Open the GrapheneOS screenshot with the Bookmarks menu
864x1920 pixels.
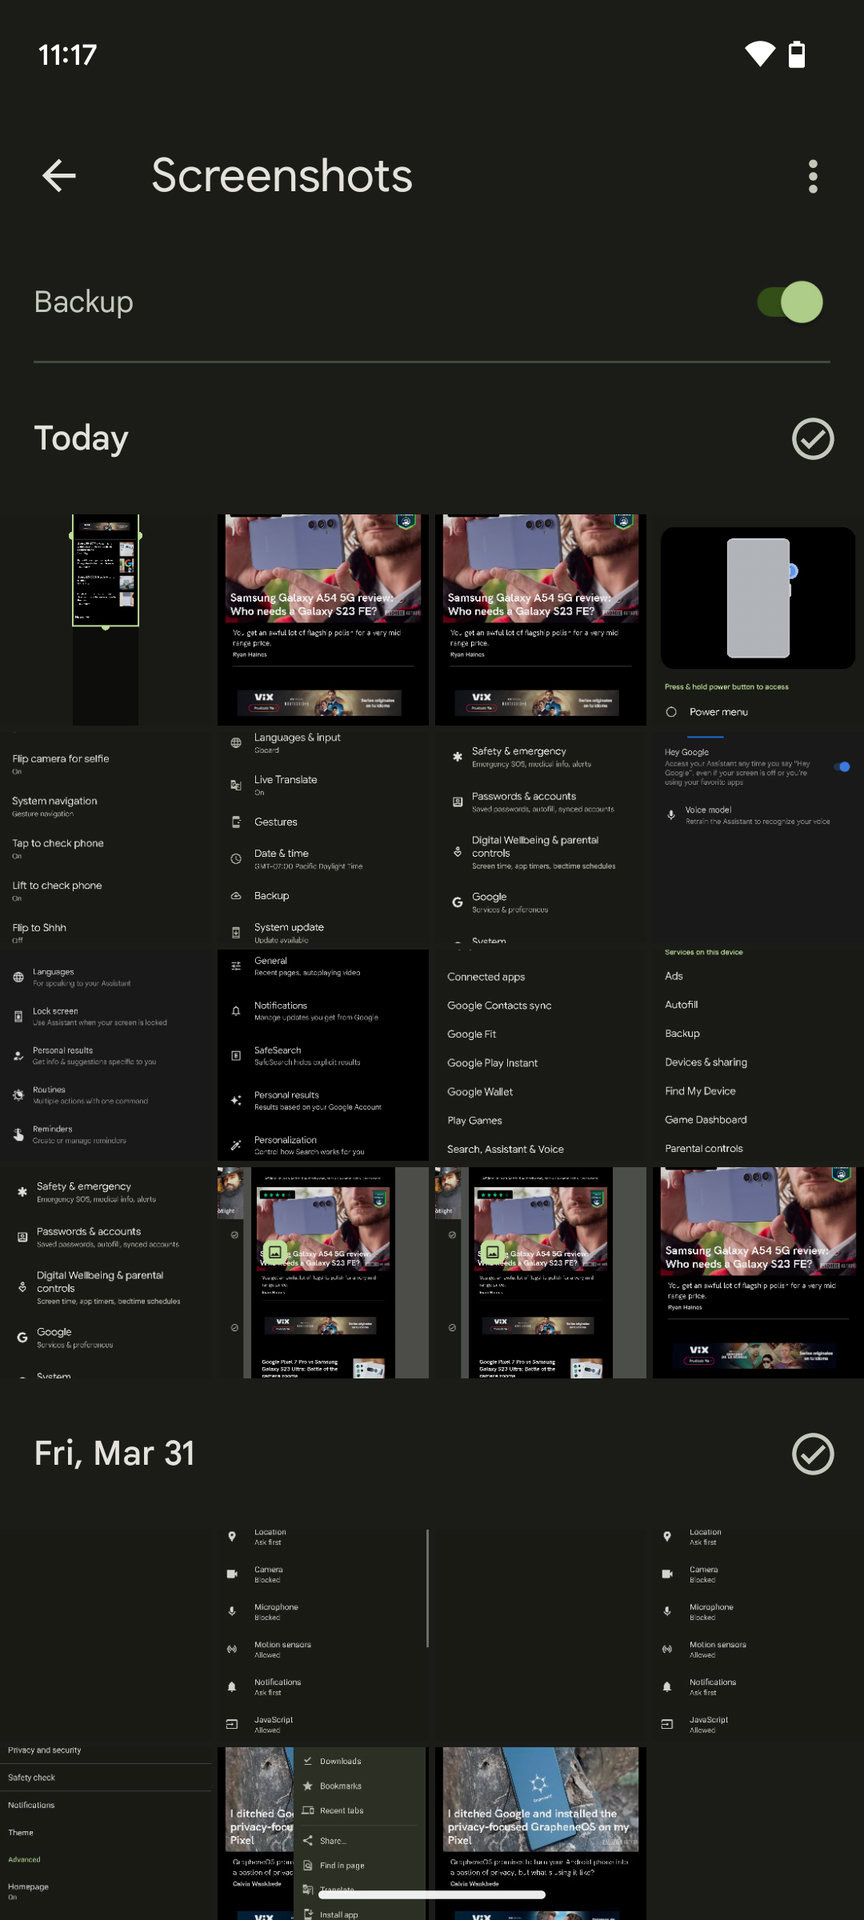pos(323,1833)
